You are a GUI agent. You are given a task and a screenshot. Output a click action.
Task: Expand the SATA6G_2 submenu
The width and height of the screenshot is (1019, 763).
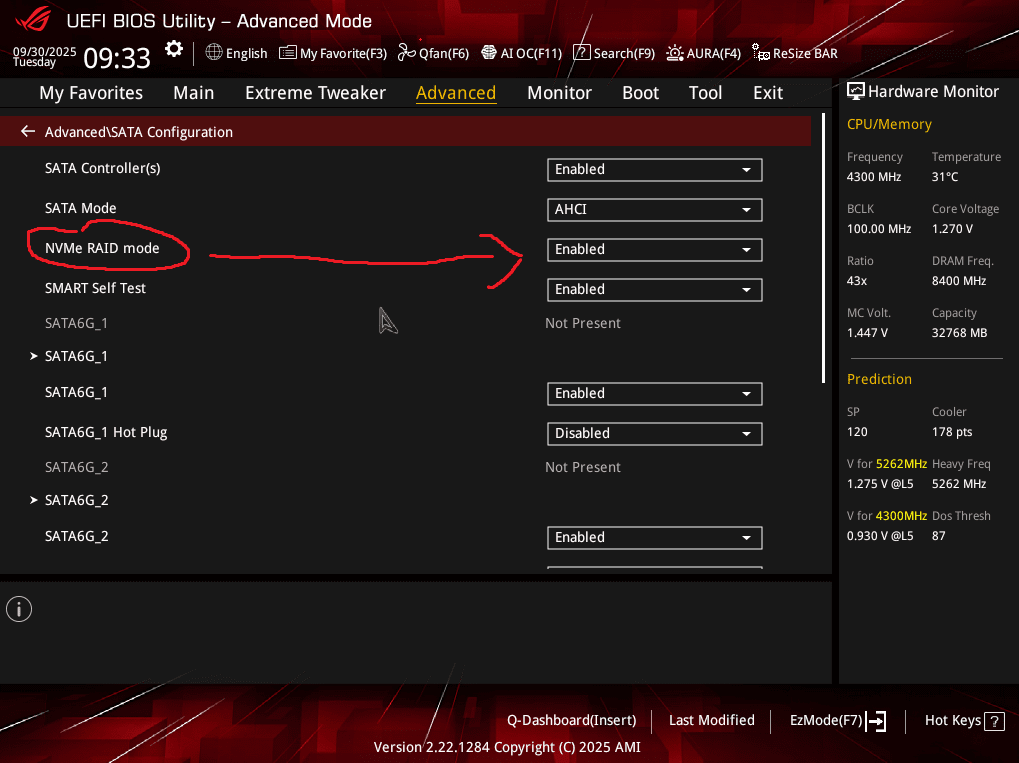point(69,500)
